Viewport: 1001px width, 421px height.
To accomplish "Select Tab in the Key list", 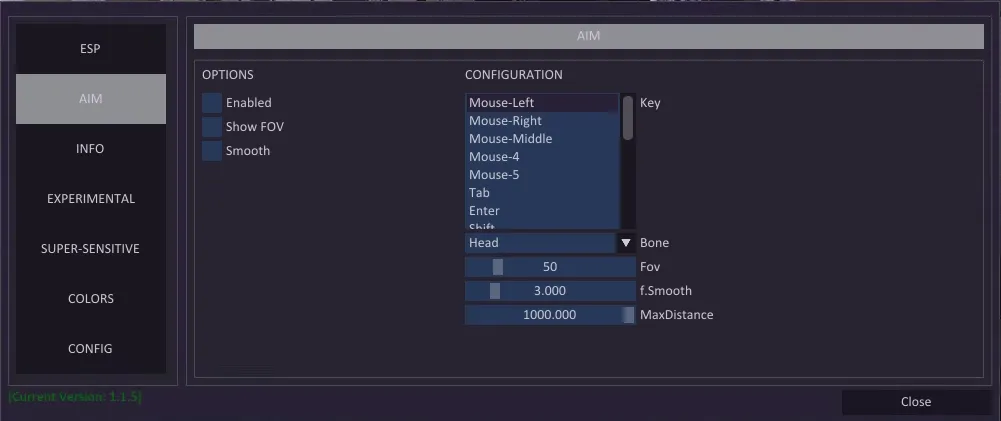I will click(542, 193).
